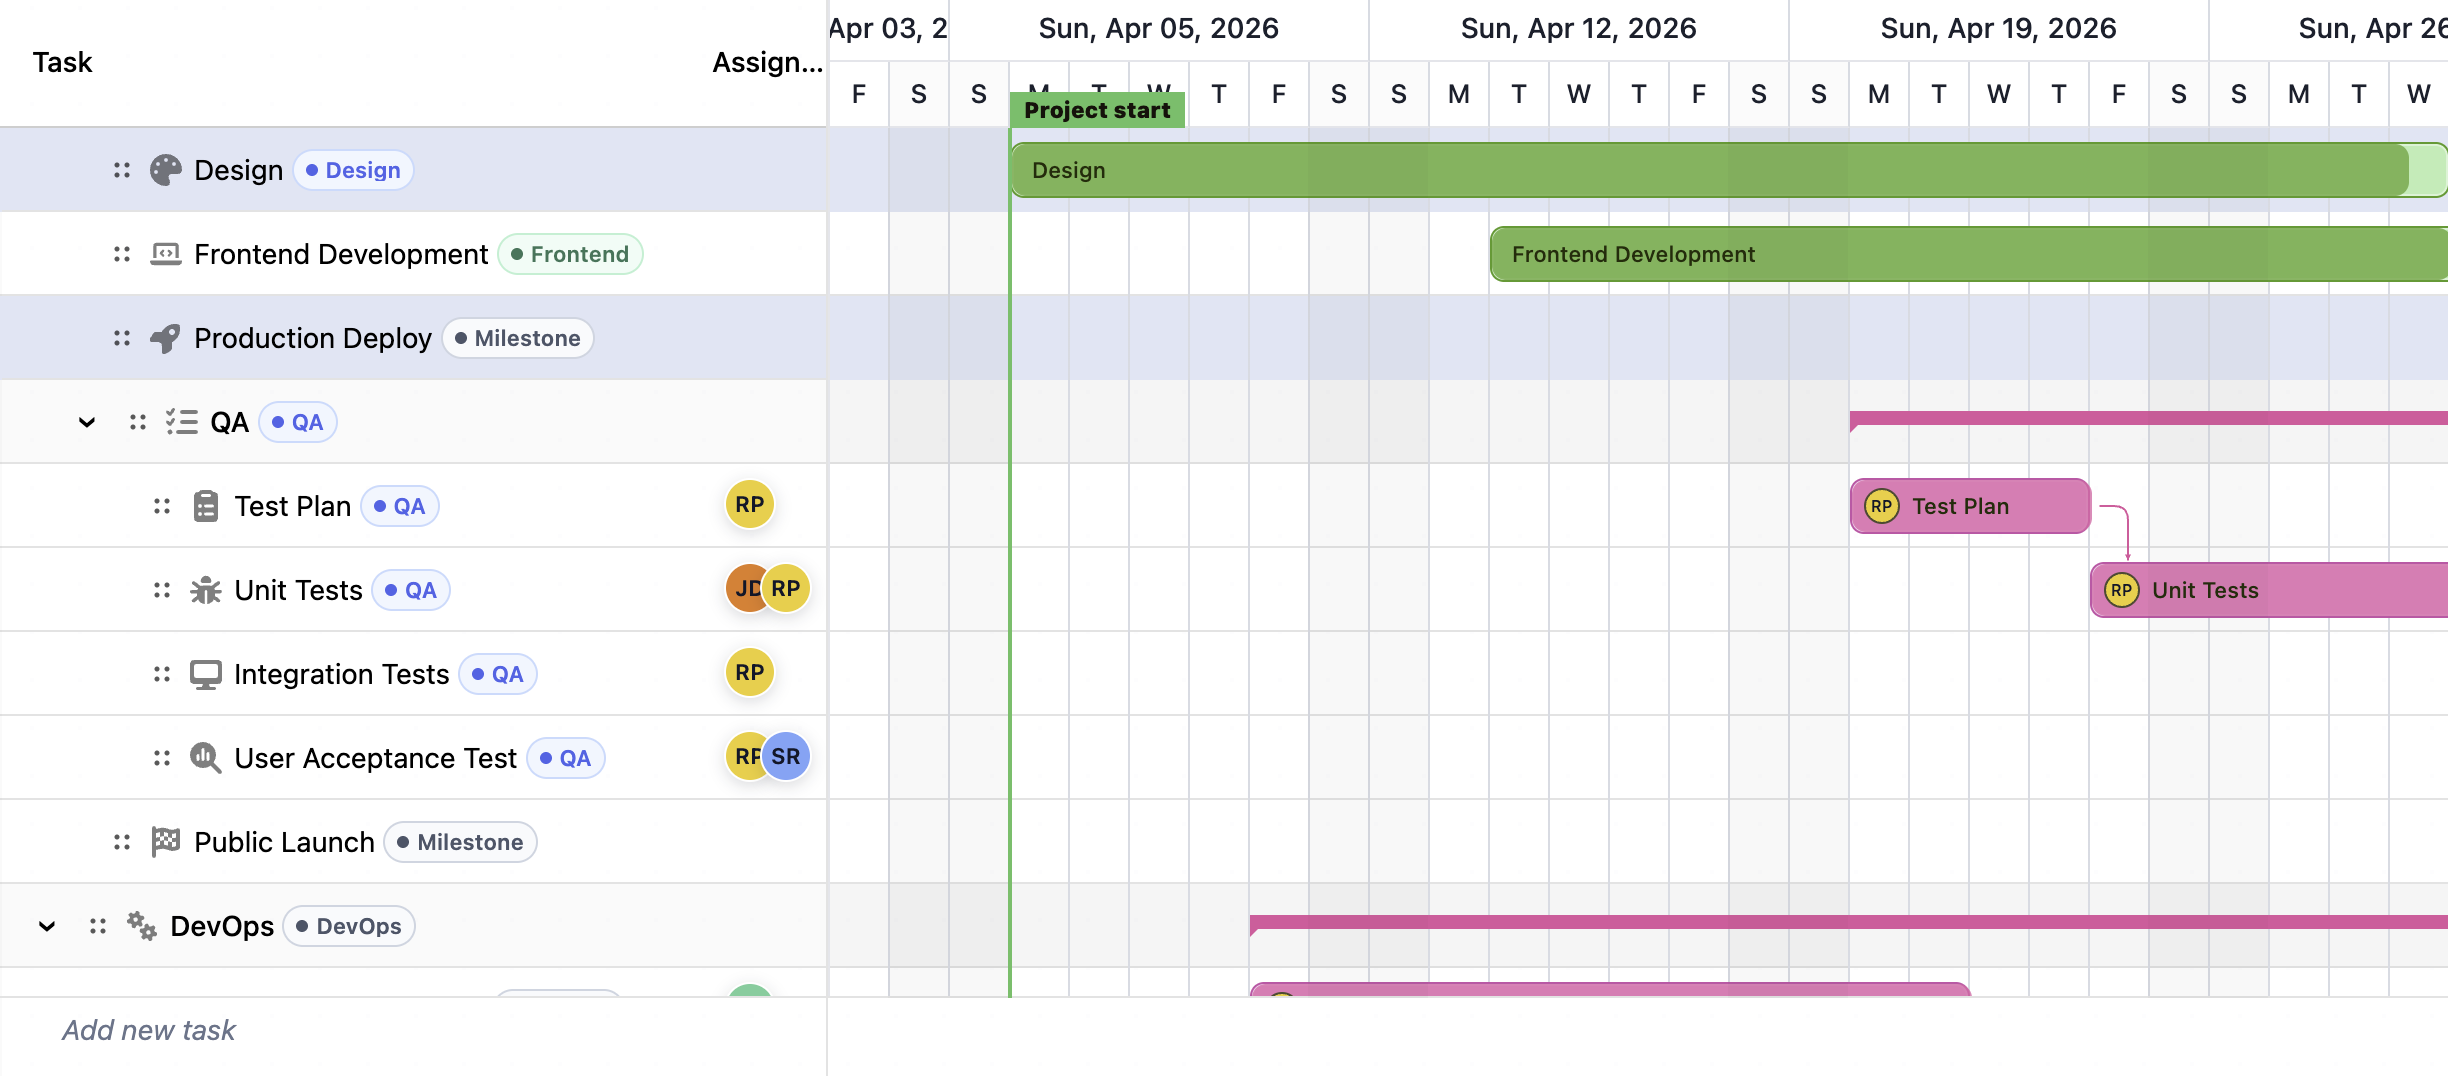Select the Design task name
The image size is (2448, 1076).
239,170
